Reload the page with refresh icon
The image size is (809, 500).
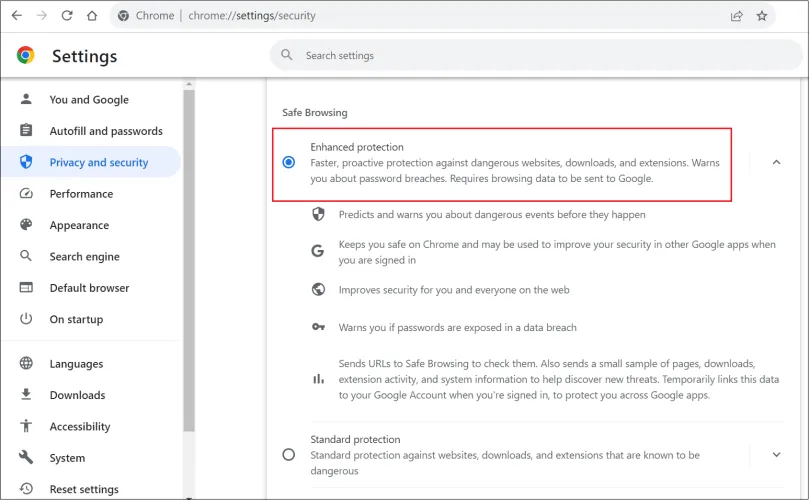(67, 16)
